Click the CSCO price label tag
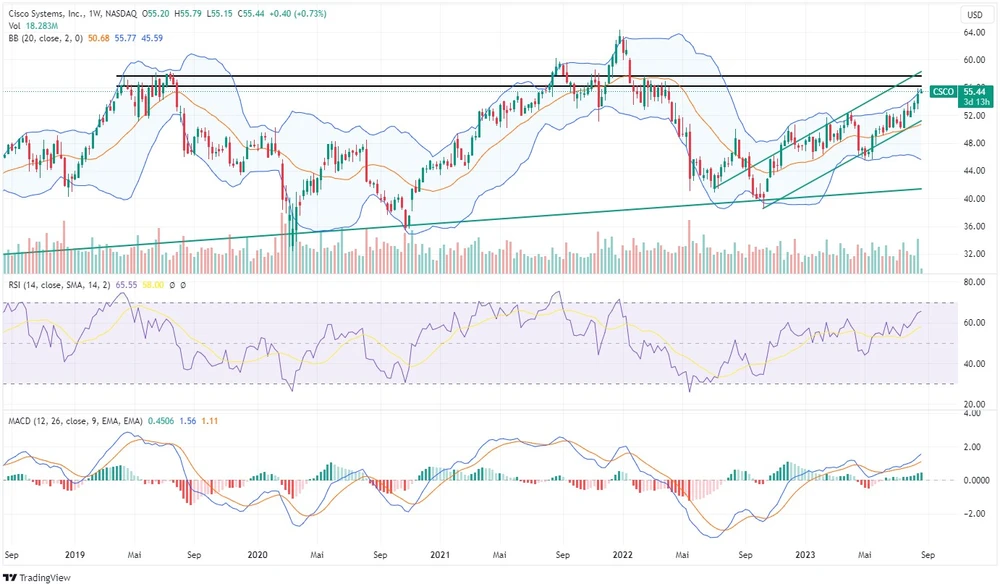This screenshot has width=1000, height=584. point(943,91)
